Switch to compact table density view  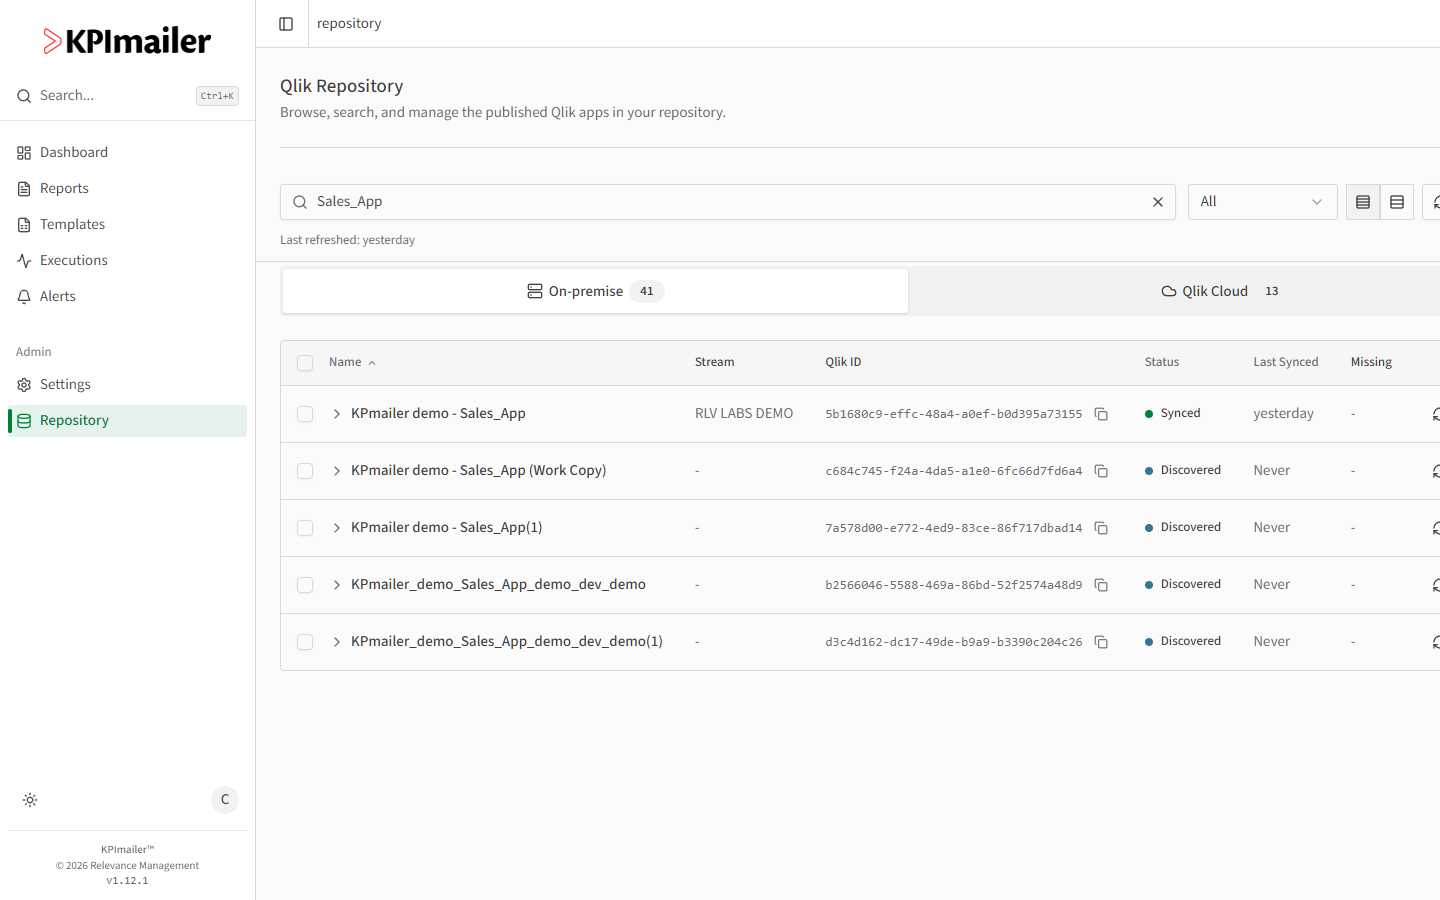tap(1363, 202)
